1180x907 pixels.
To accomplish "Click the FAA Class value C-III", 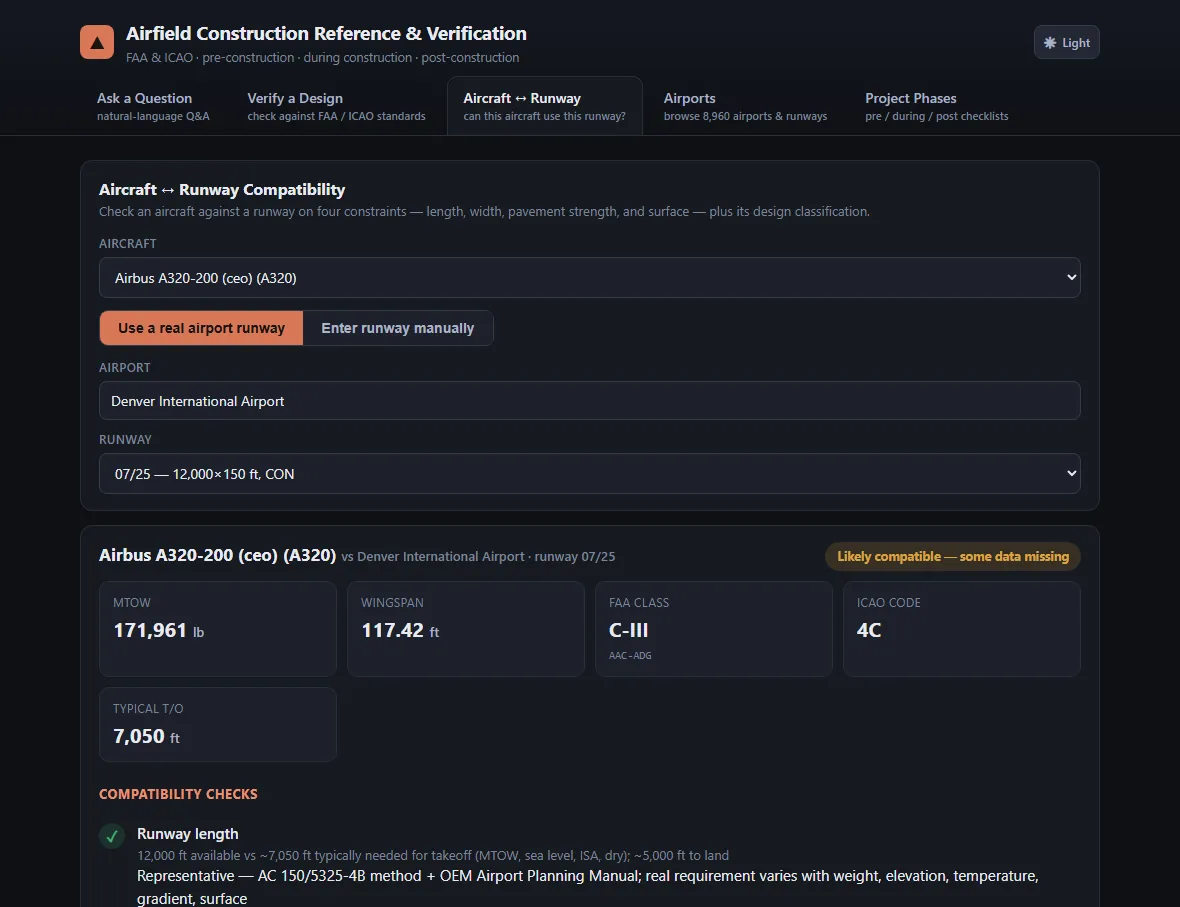I will click(628, 630).
